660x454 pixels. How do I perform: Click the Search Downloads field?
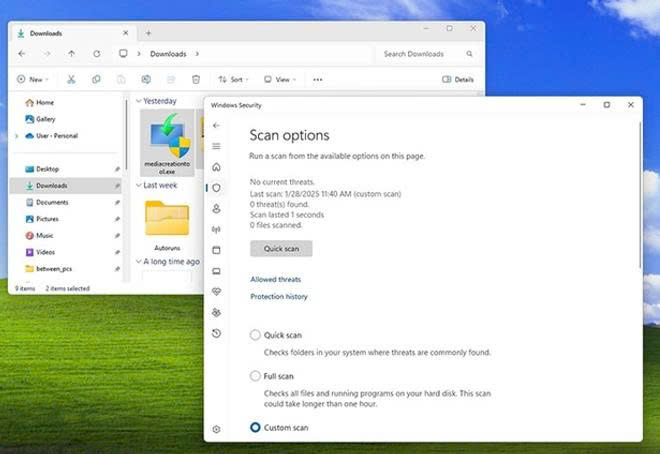coord(427,54)
